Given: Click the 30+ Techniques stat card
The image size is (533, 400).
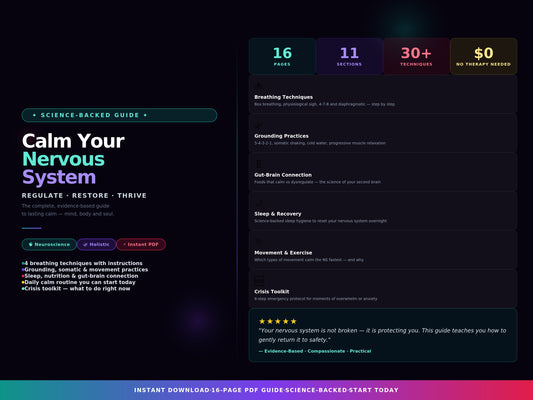Looking at the screenshot, I should point(416,56).
